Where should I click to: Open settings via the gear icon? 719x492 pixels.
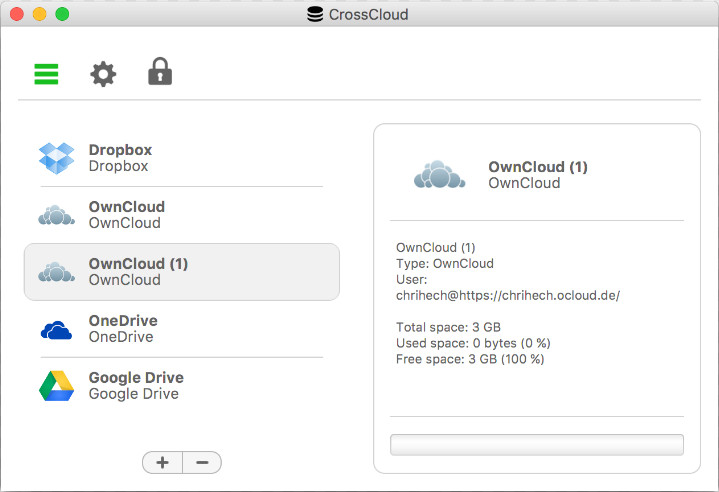pos(103,74)
